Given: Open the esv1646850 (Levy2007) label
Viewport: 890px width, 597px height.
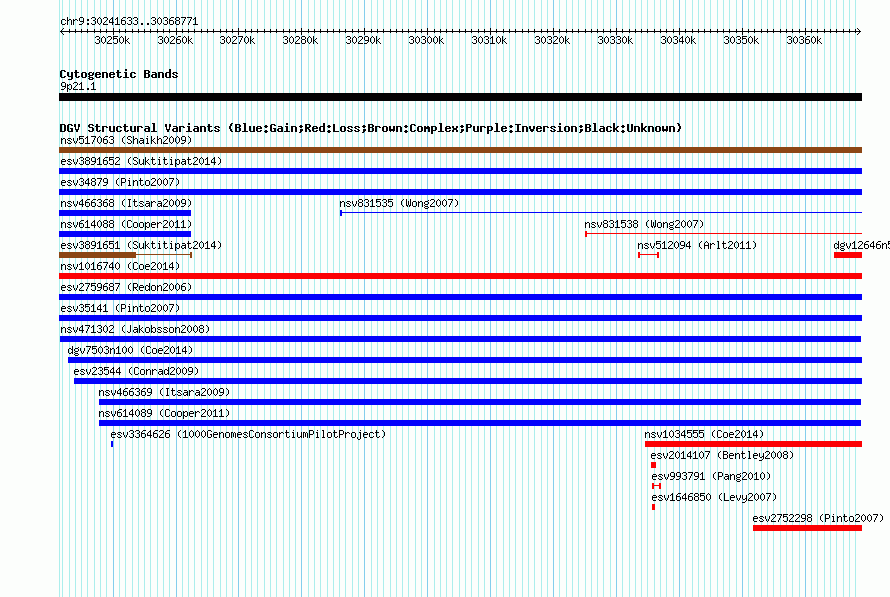Looking at the screenshot, I should coord(714,497).
